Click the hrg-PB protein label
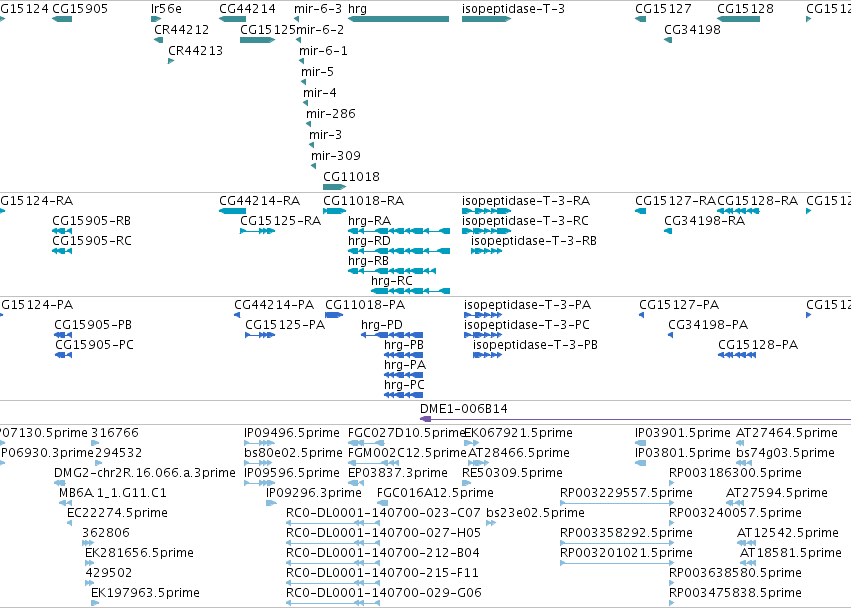851x608 pixels. [404, 345]
